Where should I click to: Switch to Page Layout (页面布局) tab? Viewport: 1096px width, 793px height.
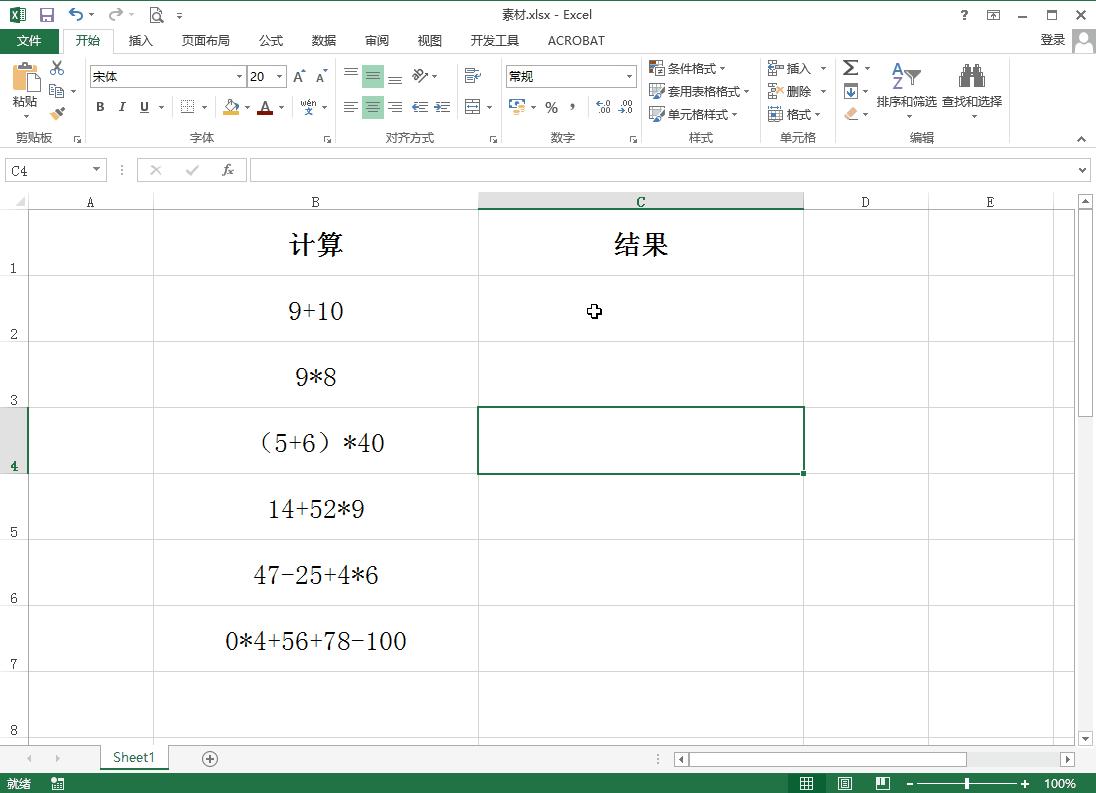(206, 41)
